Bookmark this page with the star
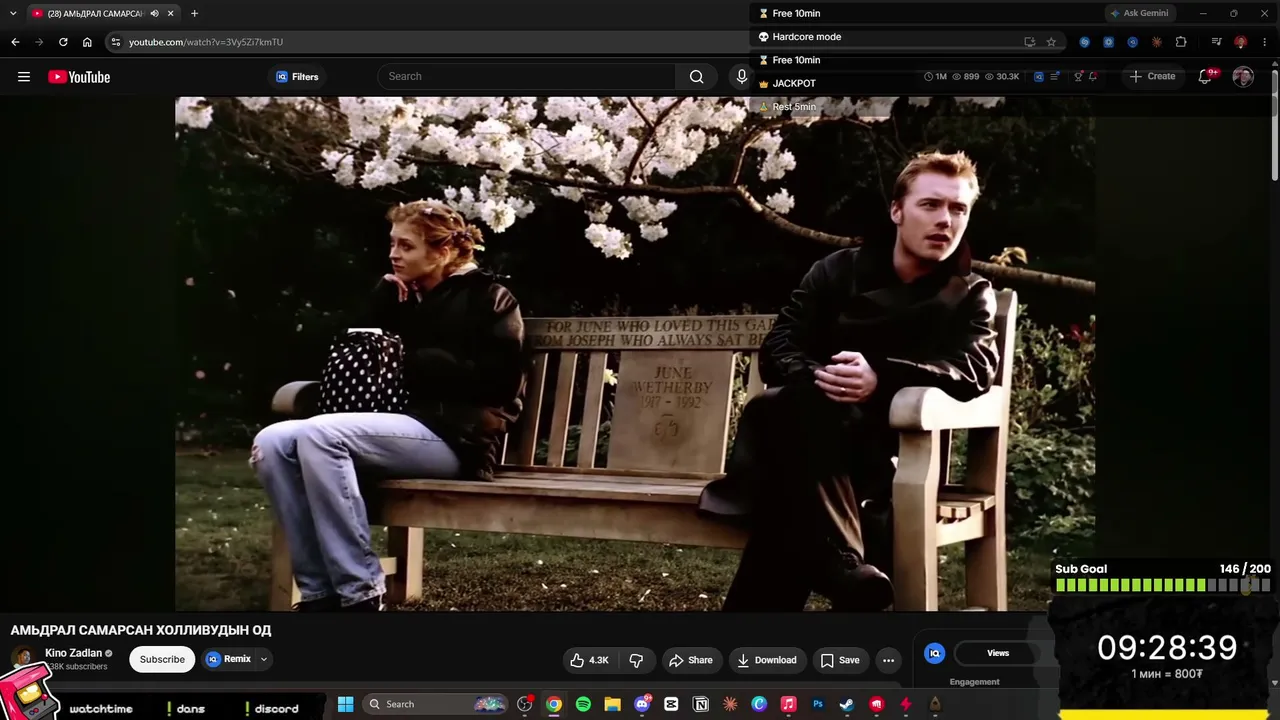Image resolution: width=1280 pixels, height=720 pixels. 1051,42
